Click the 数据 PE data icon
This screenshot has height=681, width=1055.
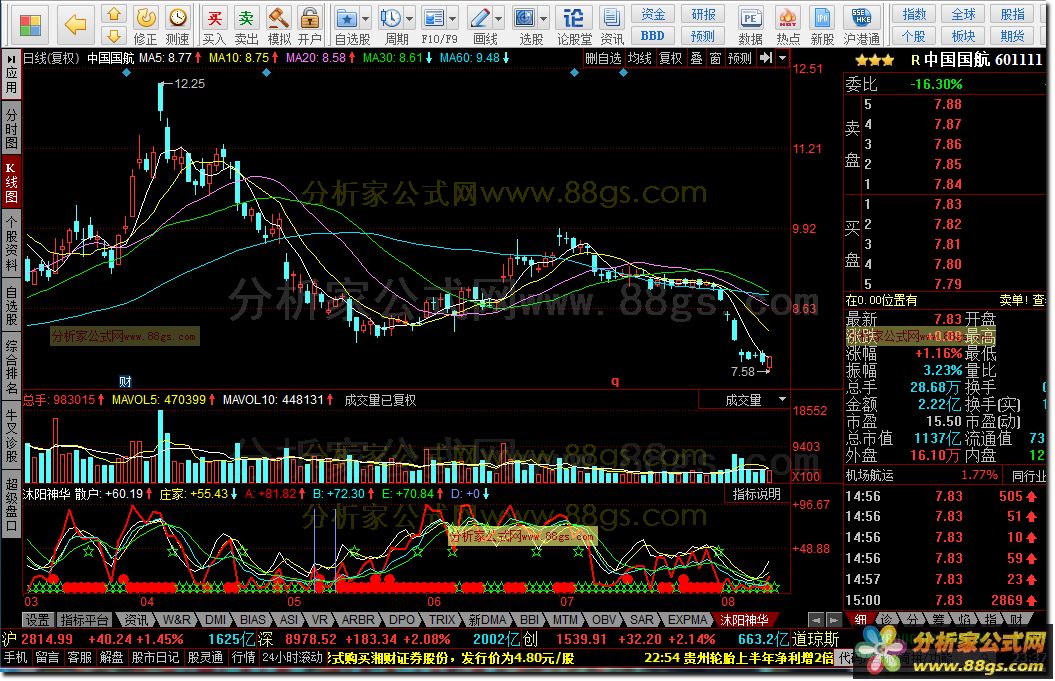click(x=750, y=26)
